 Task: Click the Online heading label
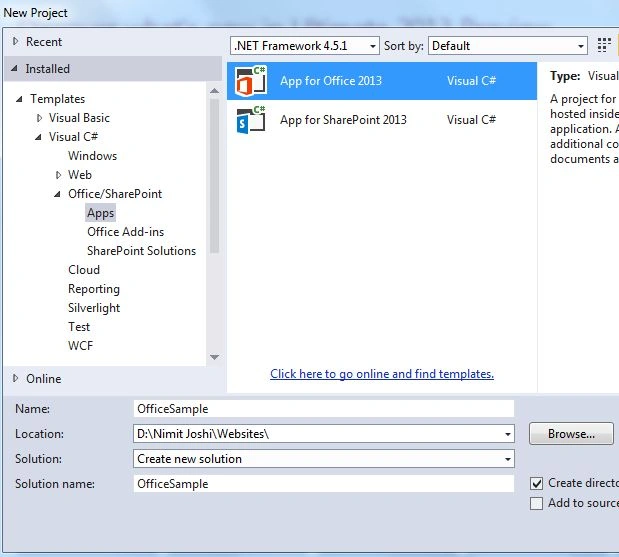43,379
